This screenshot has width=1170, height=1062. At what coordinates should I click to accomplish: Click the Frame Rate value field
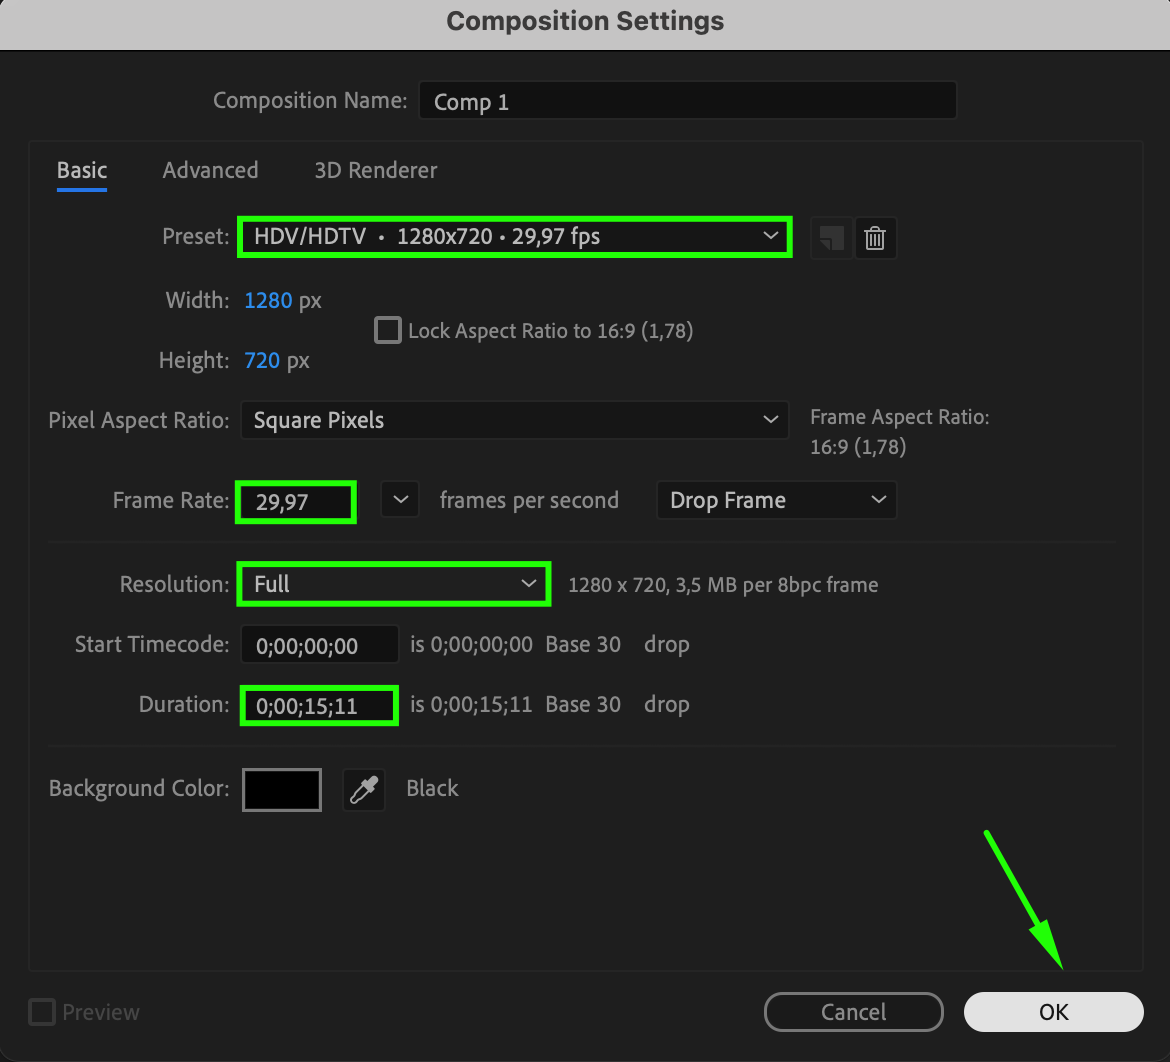coord(296,501)
